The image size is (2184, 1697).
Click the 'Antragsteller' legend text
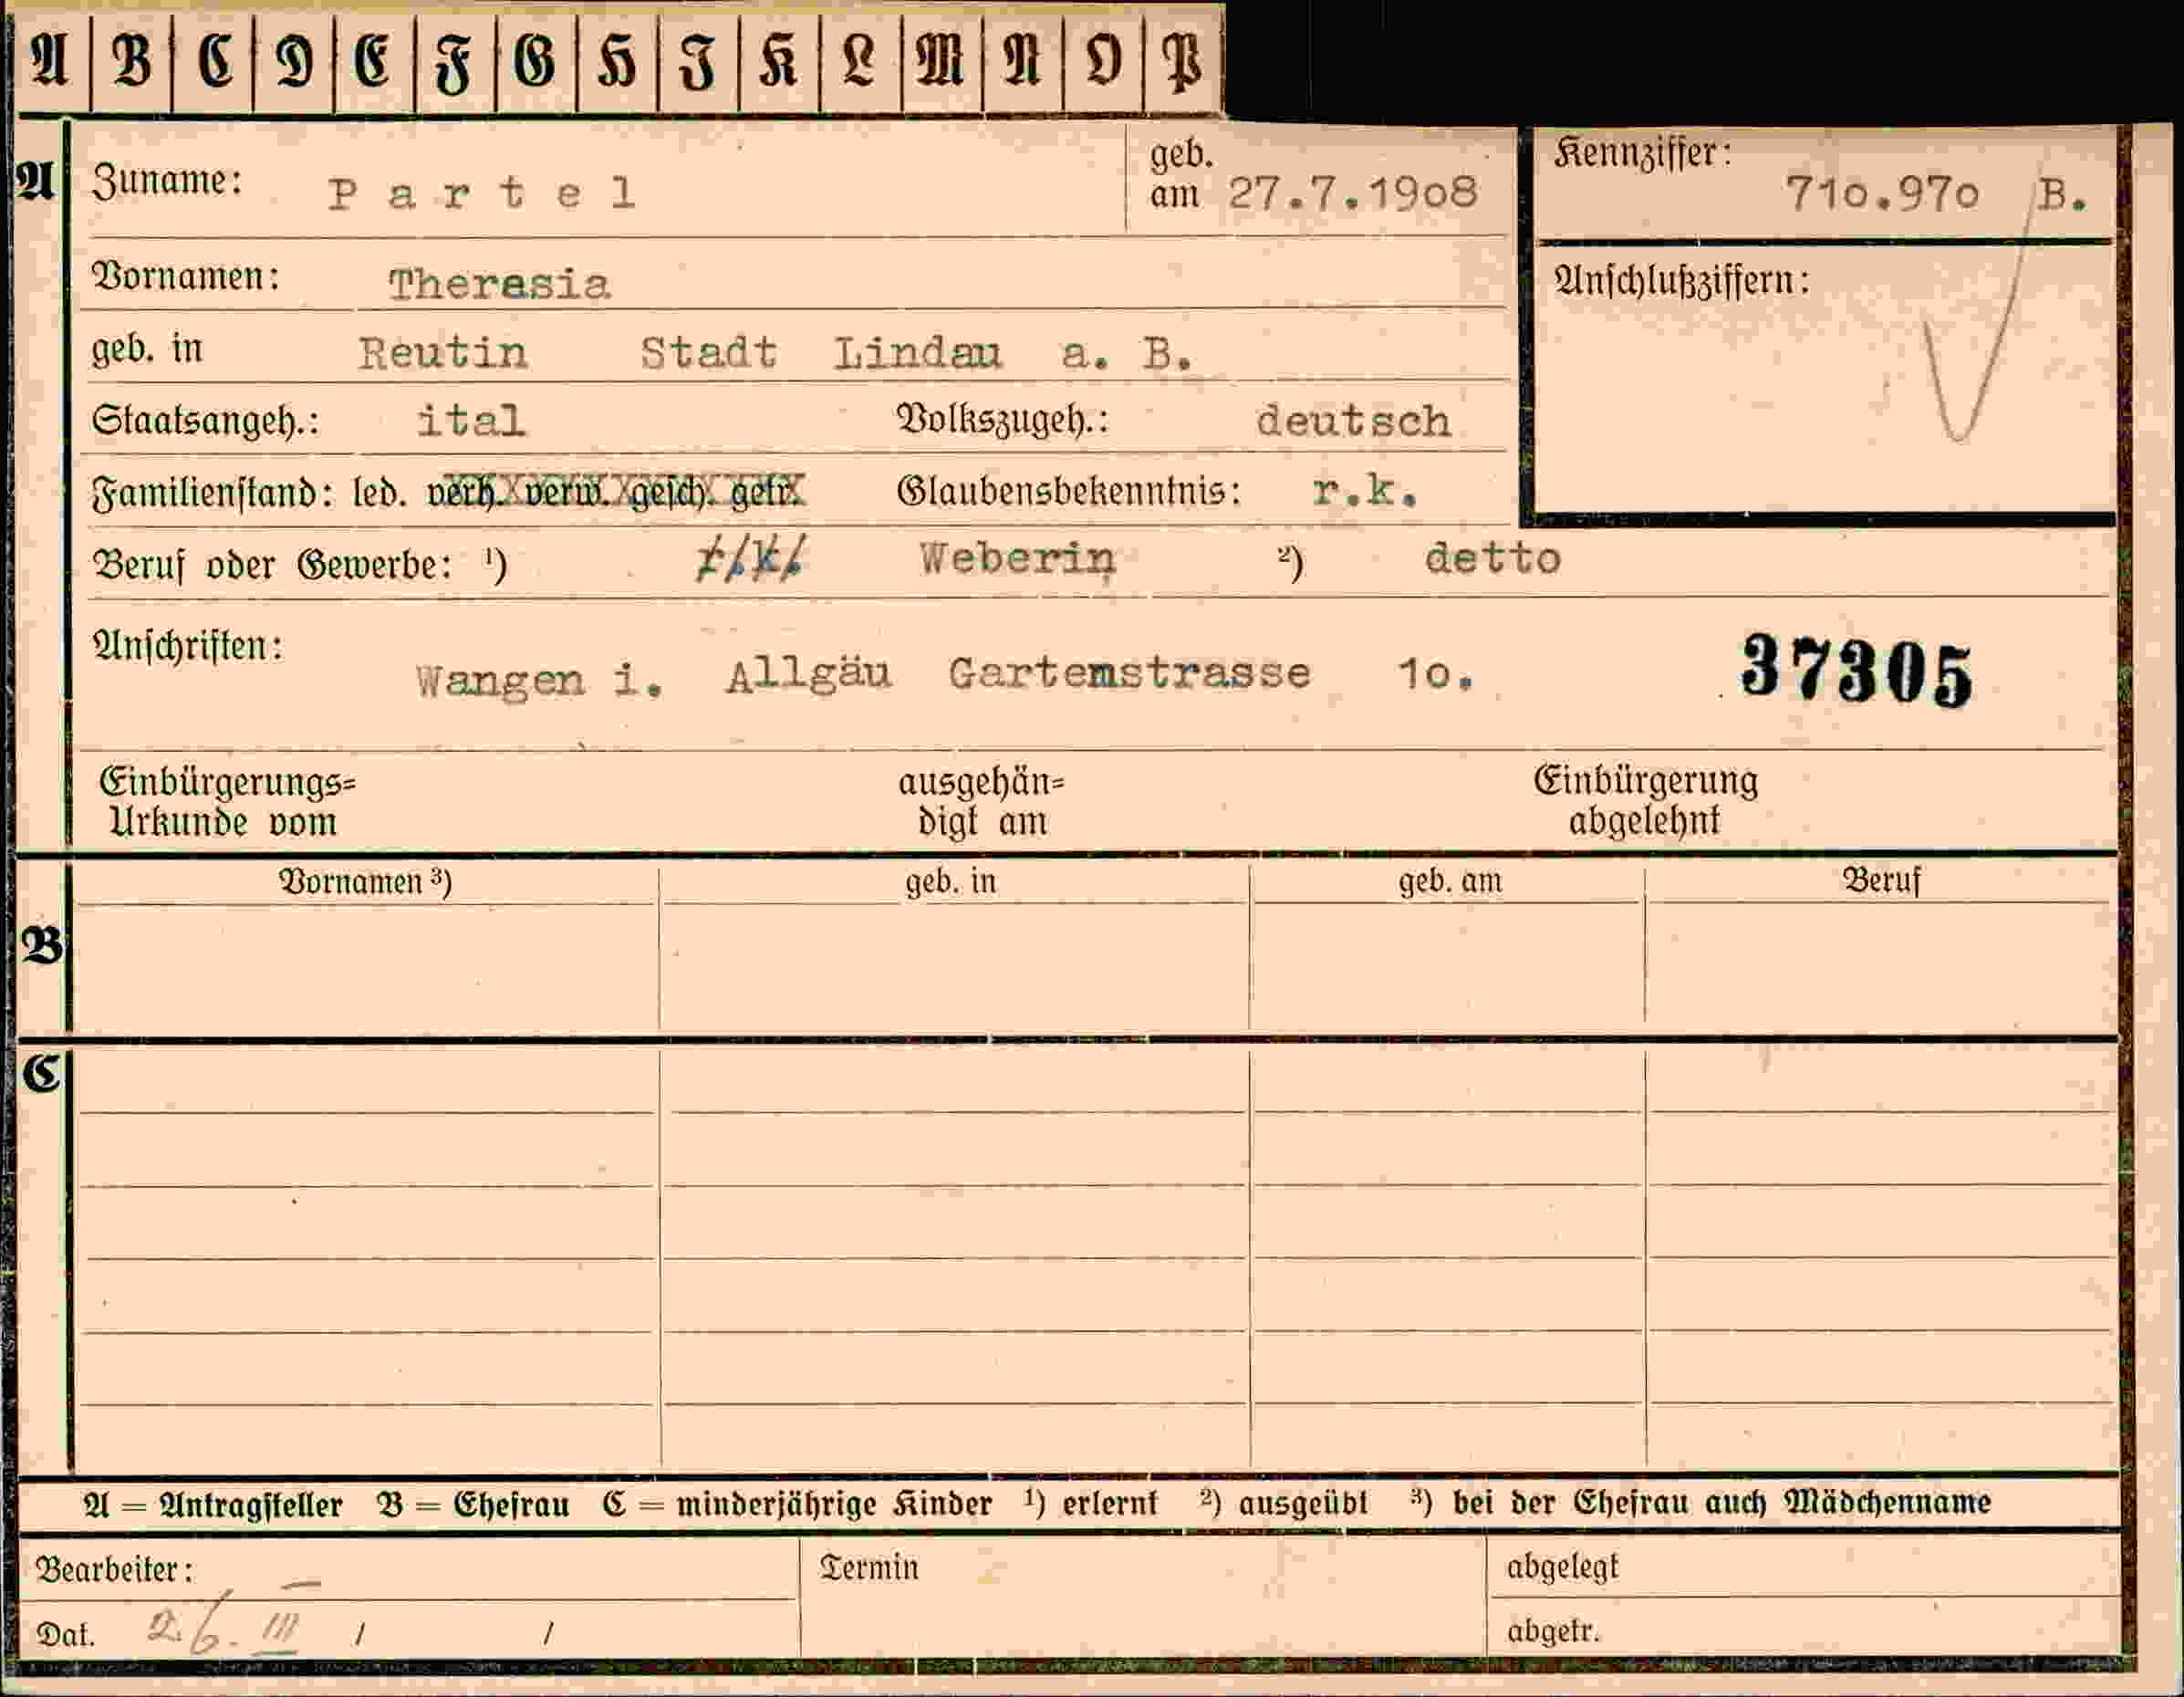pos(251,1505)
